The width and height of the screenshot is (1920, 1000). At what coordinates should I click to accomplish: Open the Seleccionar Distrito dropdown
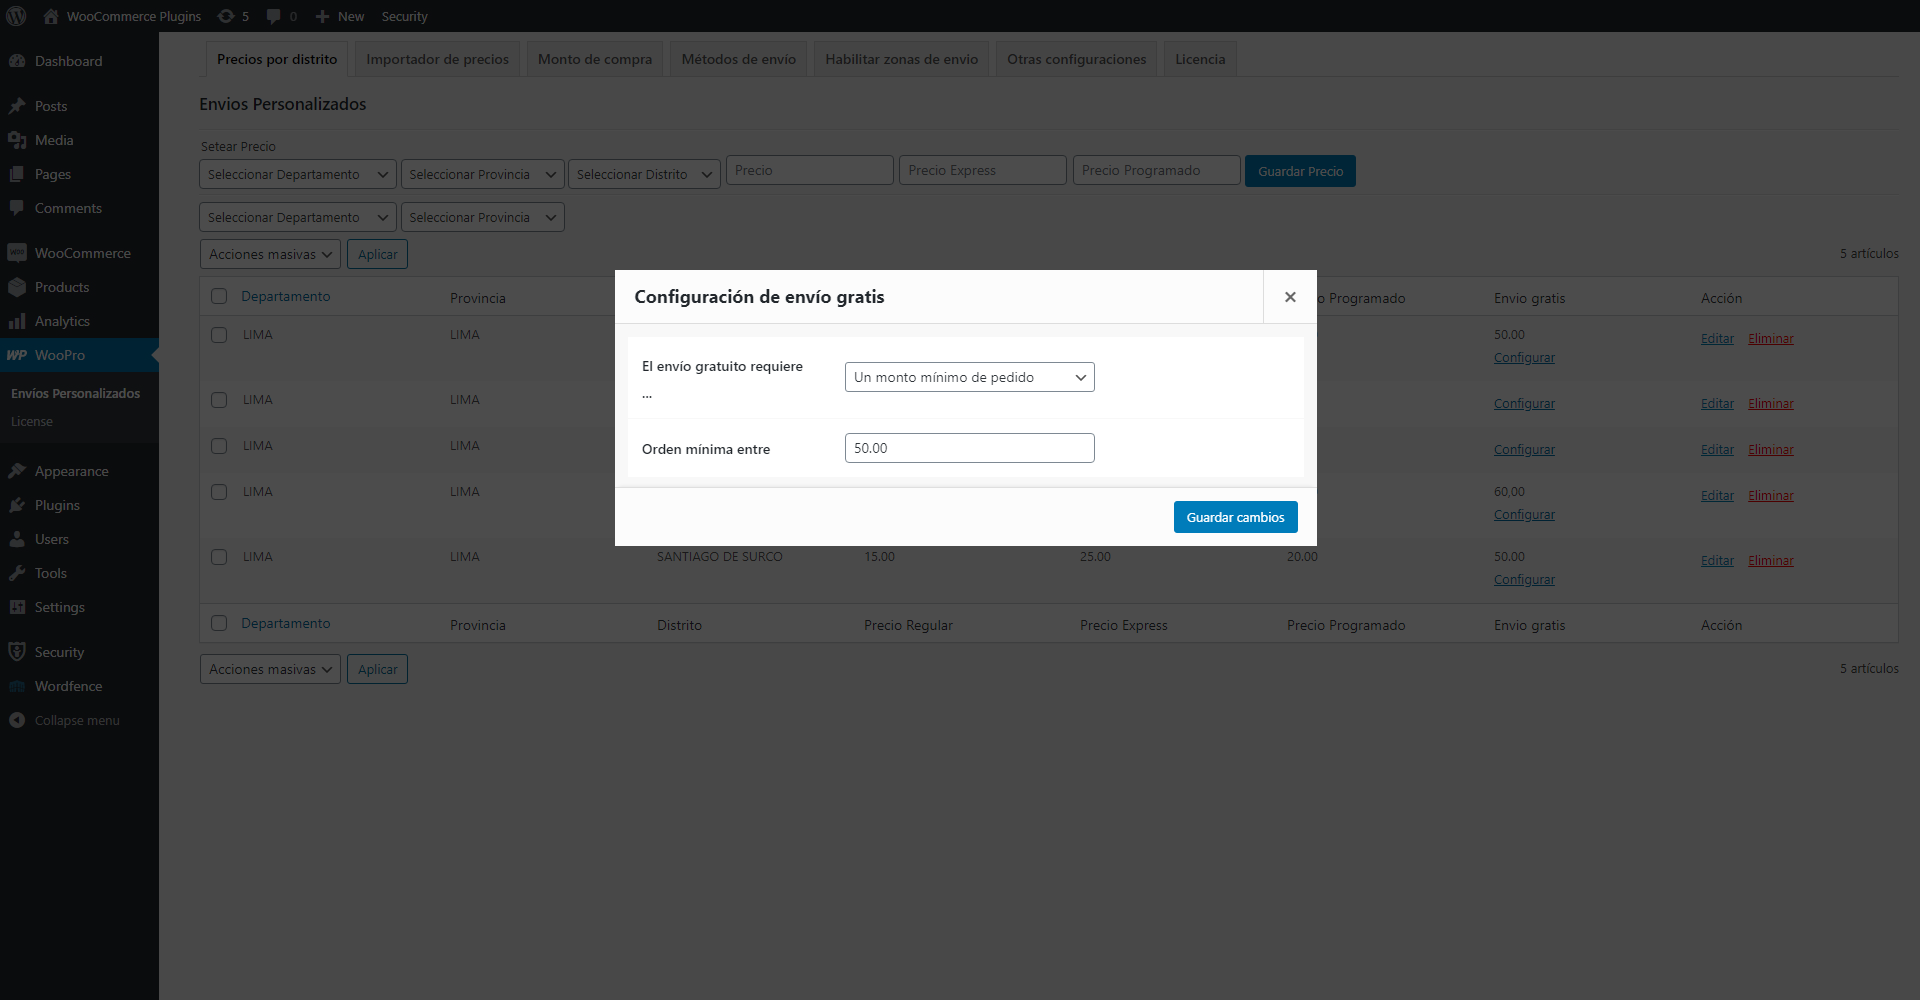644,174
